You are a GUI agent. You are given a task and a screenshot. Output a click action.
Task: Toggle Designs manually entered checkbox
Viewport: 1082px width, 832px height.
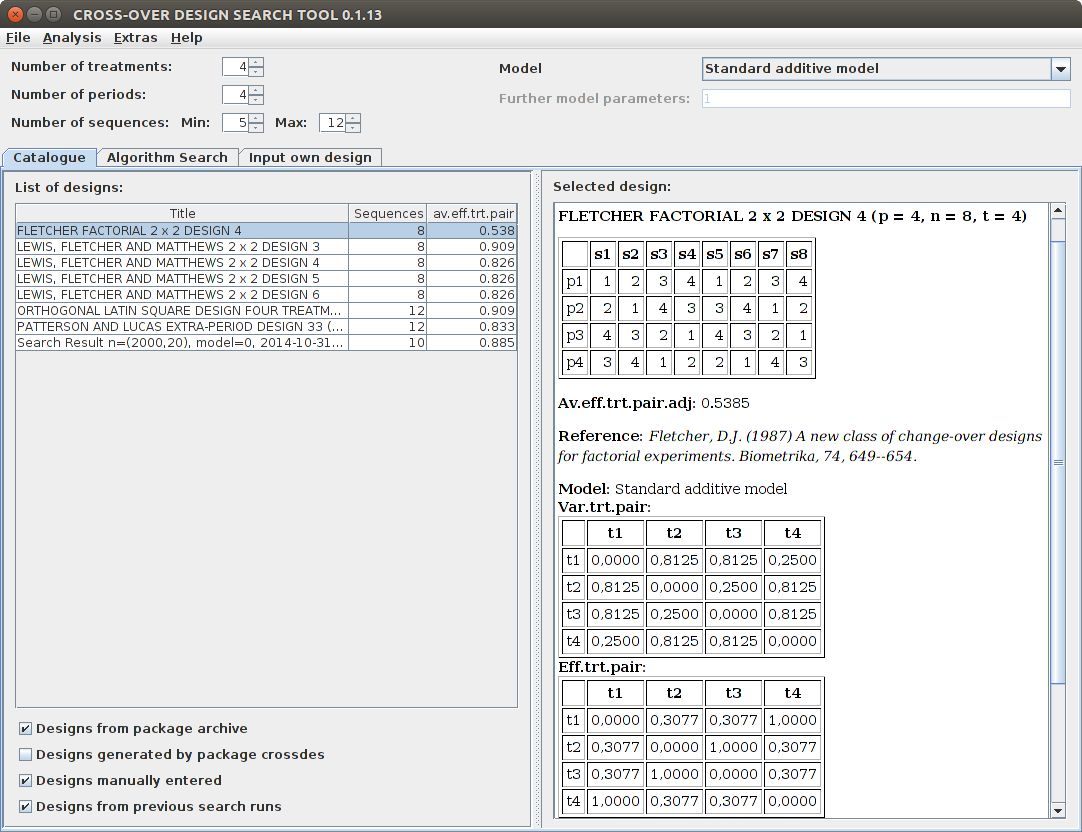pyautogui.click(x=26, y=780)
